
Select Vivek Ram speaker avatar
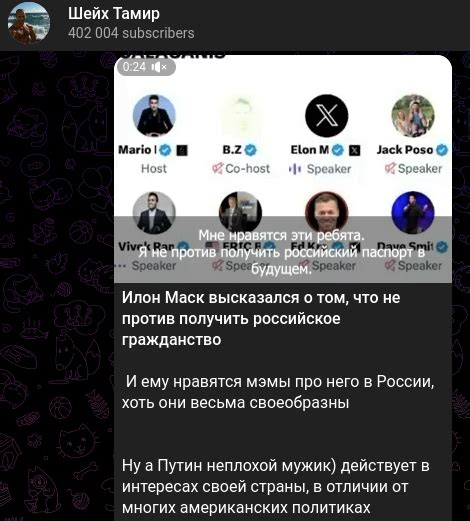(x=154, y=212)
